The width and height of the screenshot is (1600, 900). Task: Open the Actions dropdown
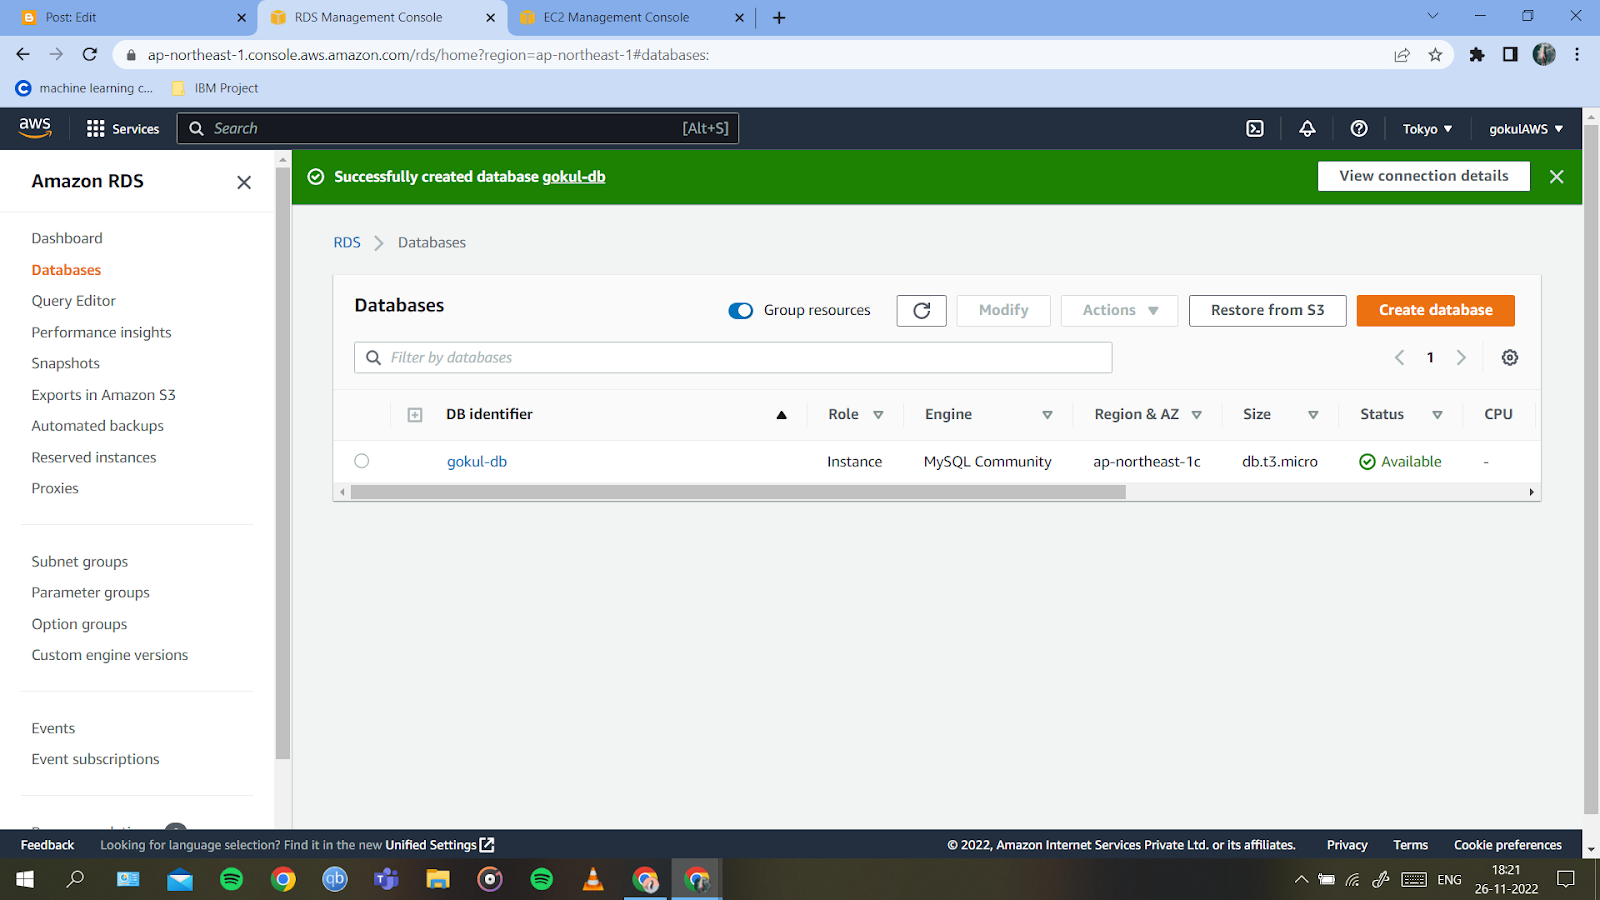pyautogui.click(x=1119, y=311)
